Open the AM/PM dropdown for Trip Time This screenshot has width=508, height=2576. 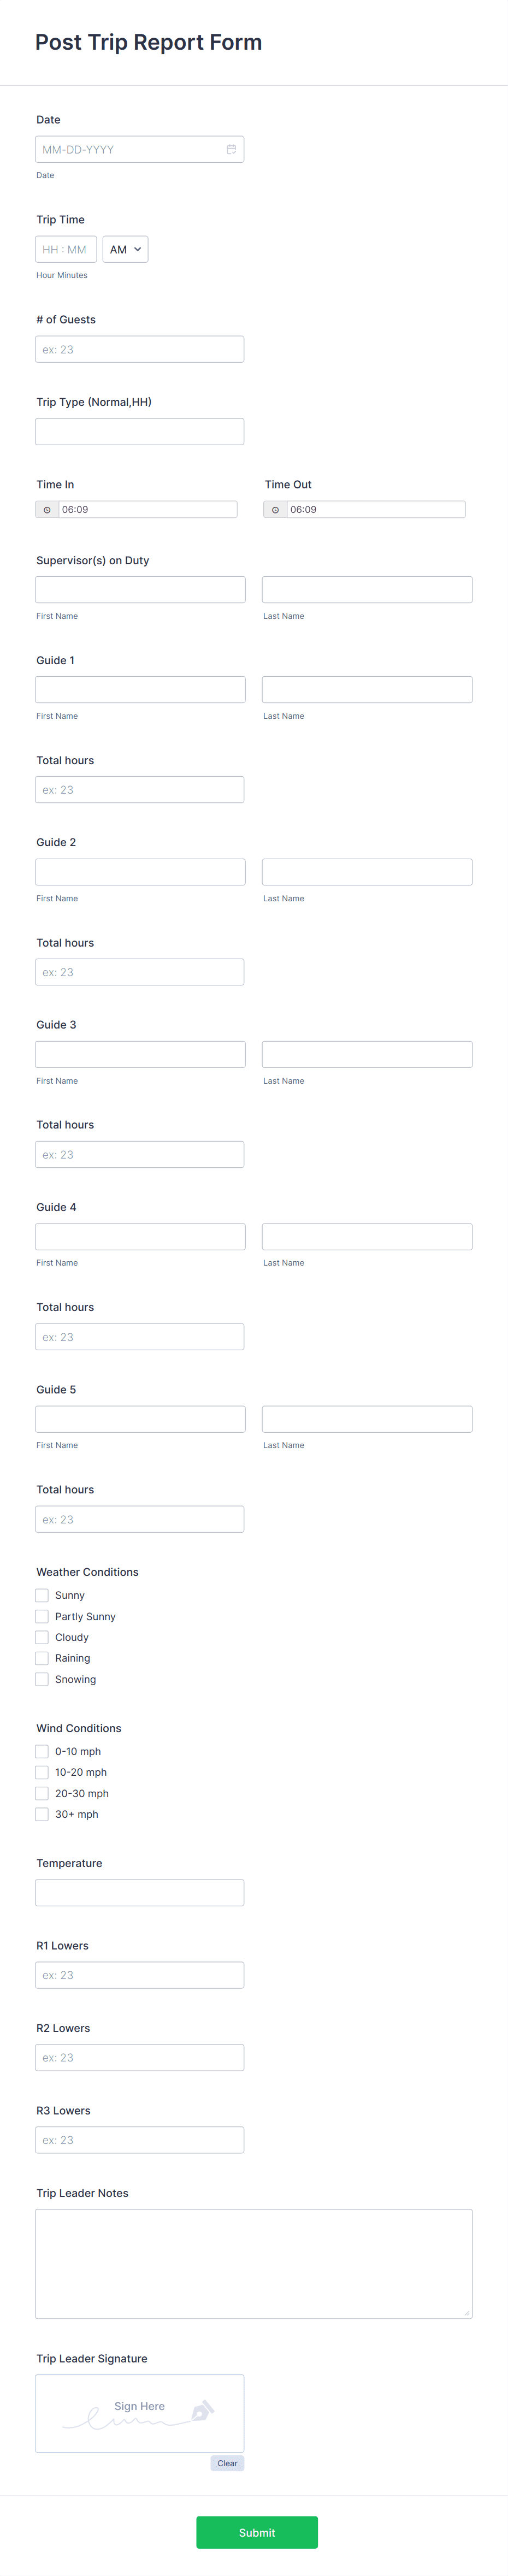coord(125,249)
